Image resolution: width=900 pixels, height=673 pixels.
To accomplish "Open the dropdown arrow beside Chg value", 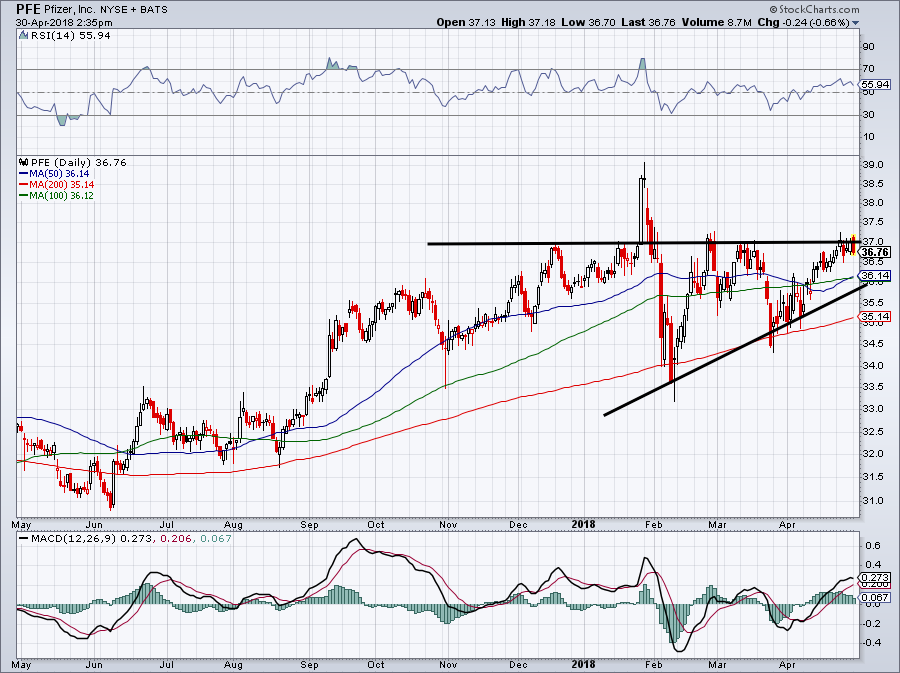I will tap(855, 23).
